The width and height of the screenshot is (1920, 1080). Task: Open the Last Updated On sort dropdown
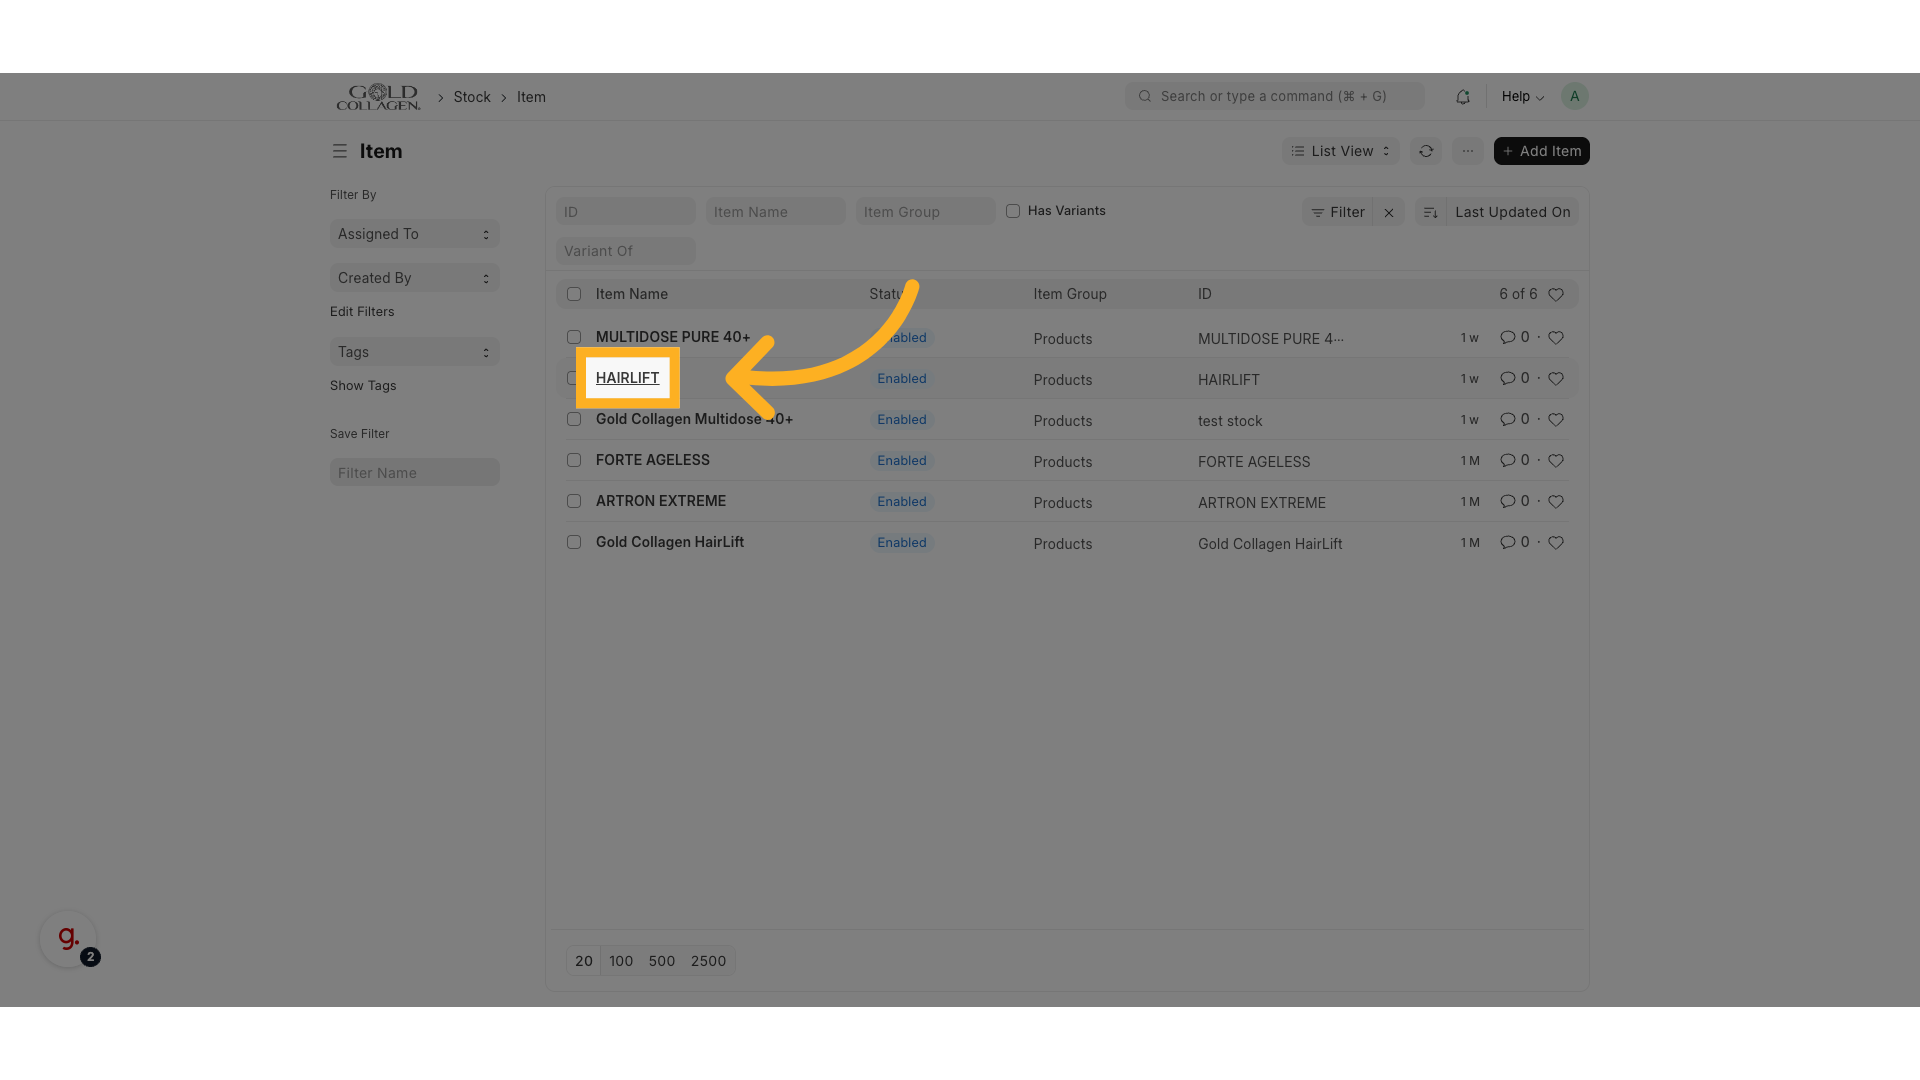1512,212
